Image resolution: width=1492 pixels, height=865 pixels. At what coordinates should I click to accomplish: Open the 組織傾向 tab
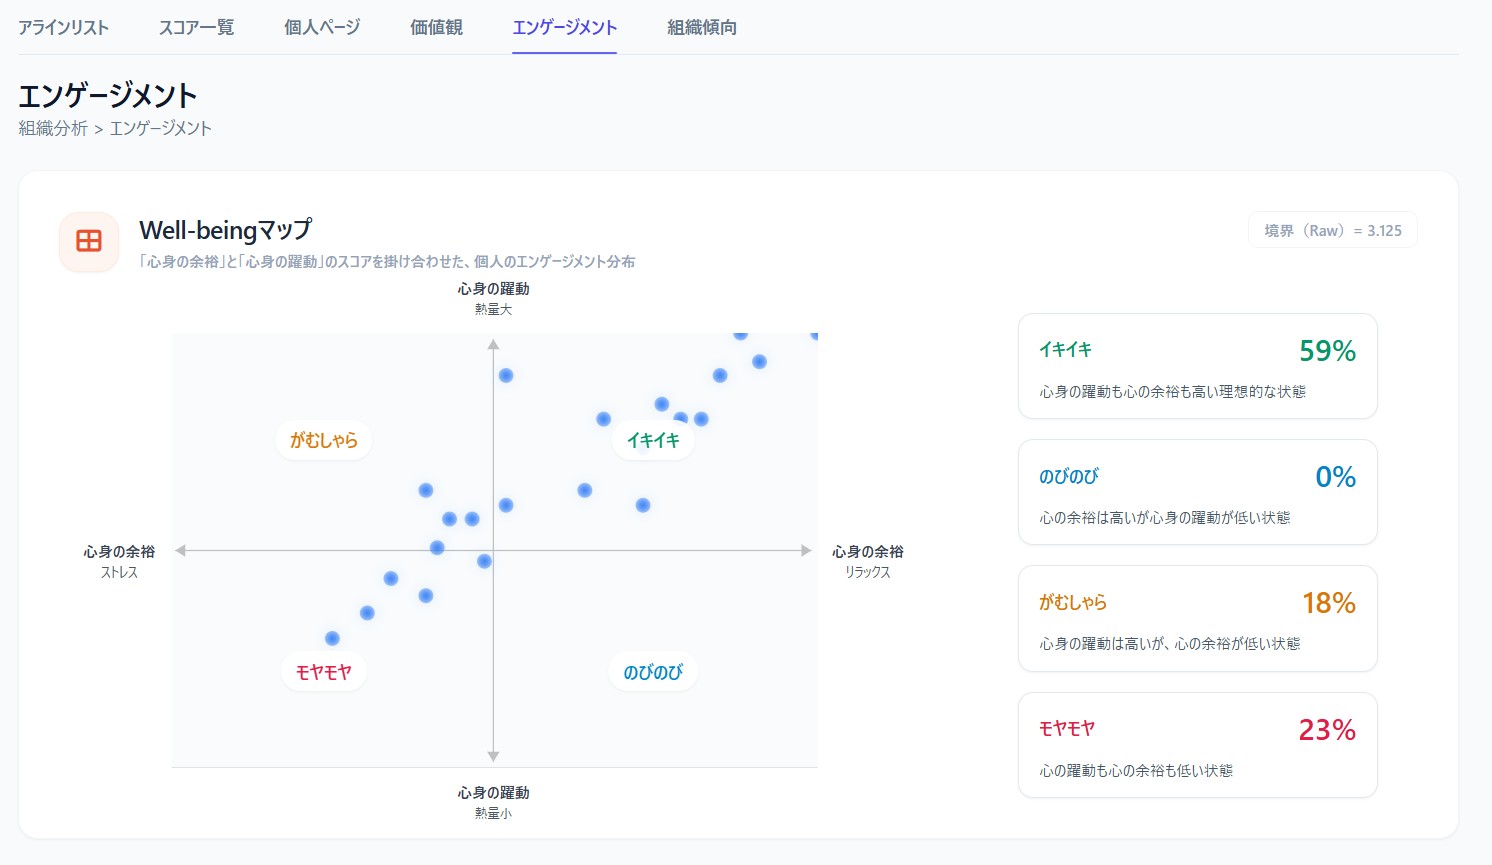point(702,28)
